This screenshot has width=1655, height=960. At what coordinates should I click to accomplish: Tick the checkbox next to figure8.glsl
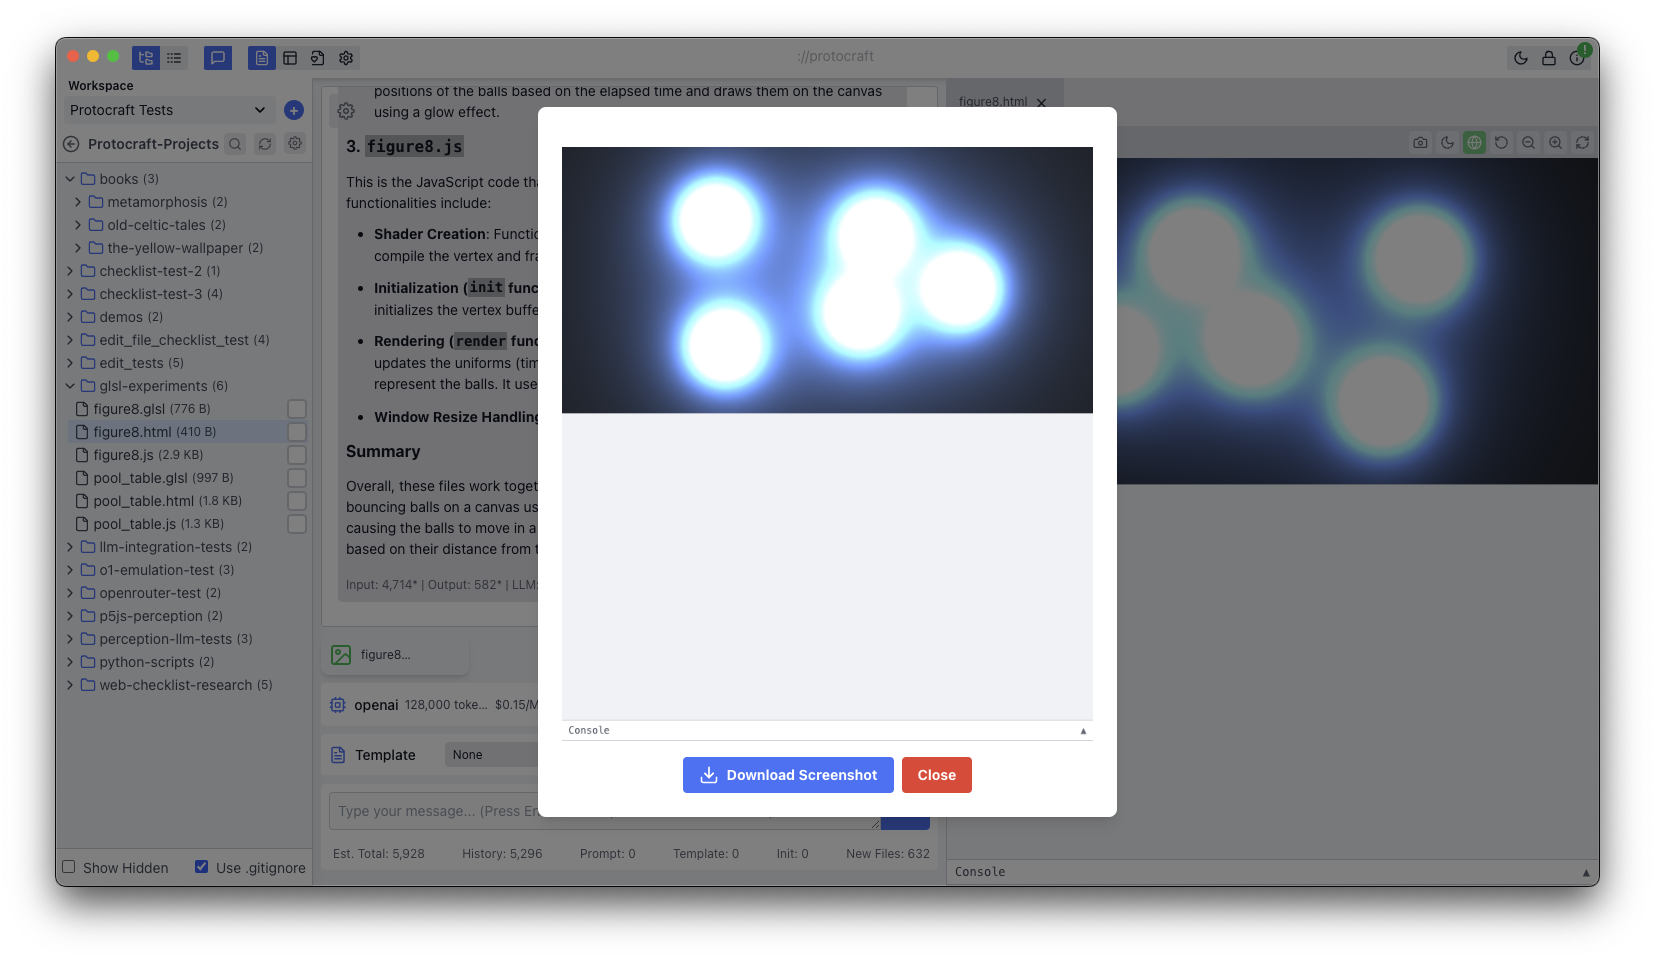coord(296,409)
